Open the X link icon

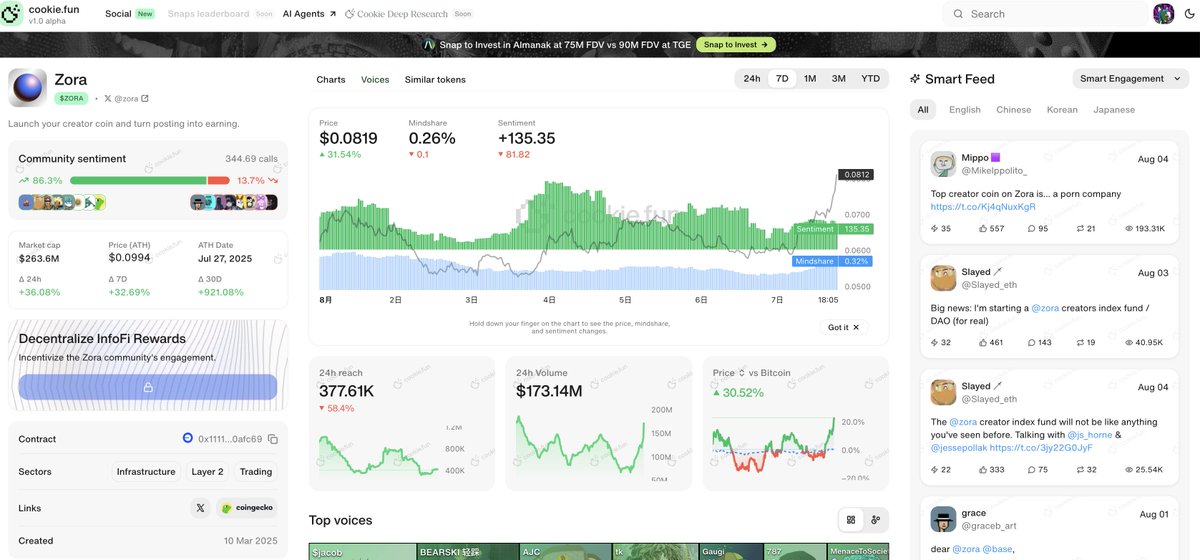[200, 508]
